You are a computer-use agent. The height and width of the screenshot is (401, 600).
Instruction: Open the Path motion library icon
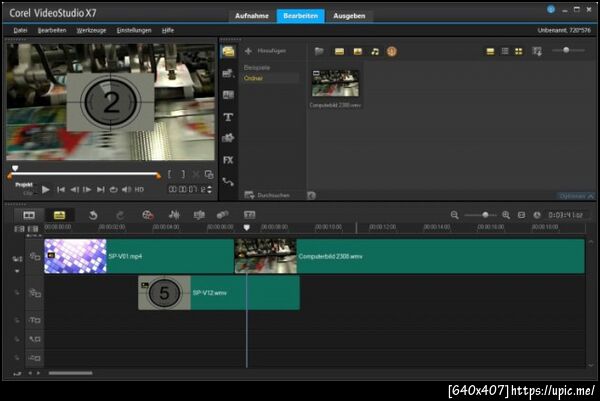click(228, 182)
